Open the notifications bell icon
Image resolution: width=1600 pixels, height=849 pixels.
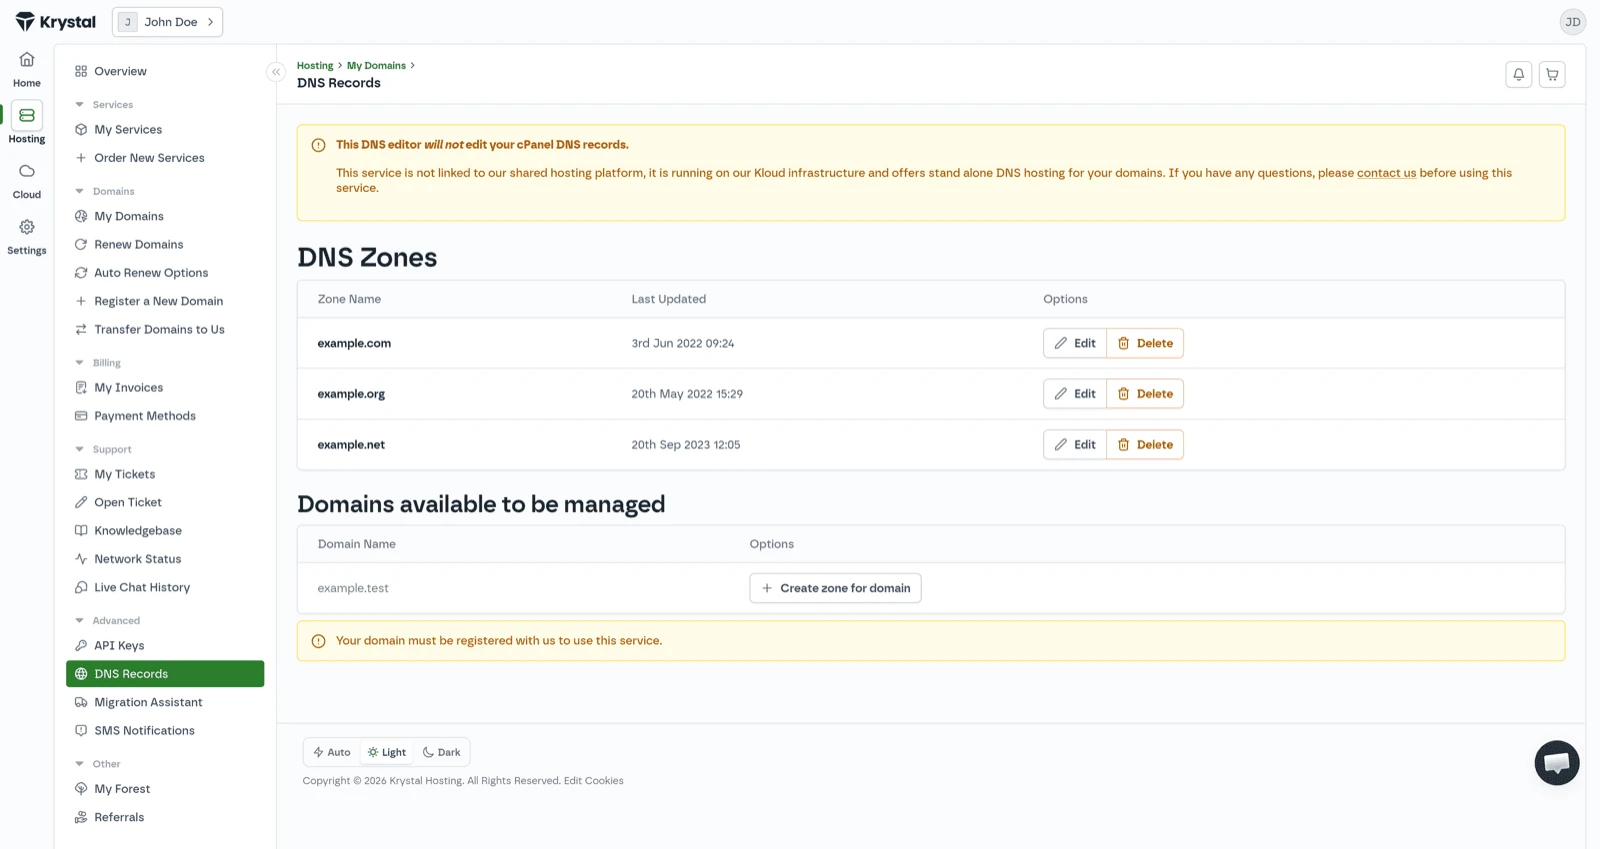pos(1518,74)
